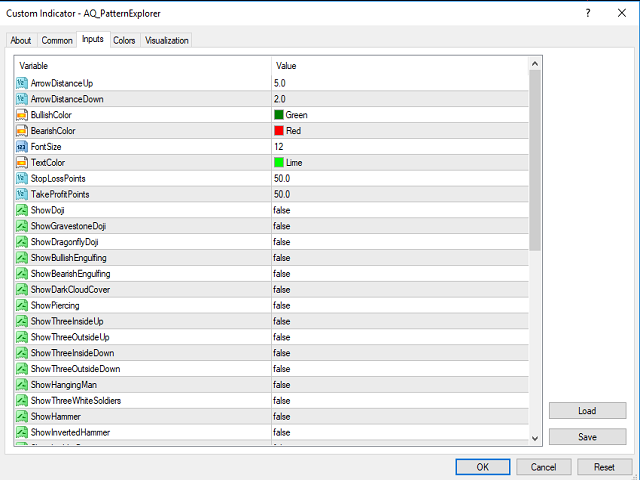Click the scrollbar up arrow

click(535, 64)
